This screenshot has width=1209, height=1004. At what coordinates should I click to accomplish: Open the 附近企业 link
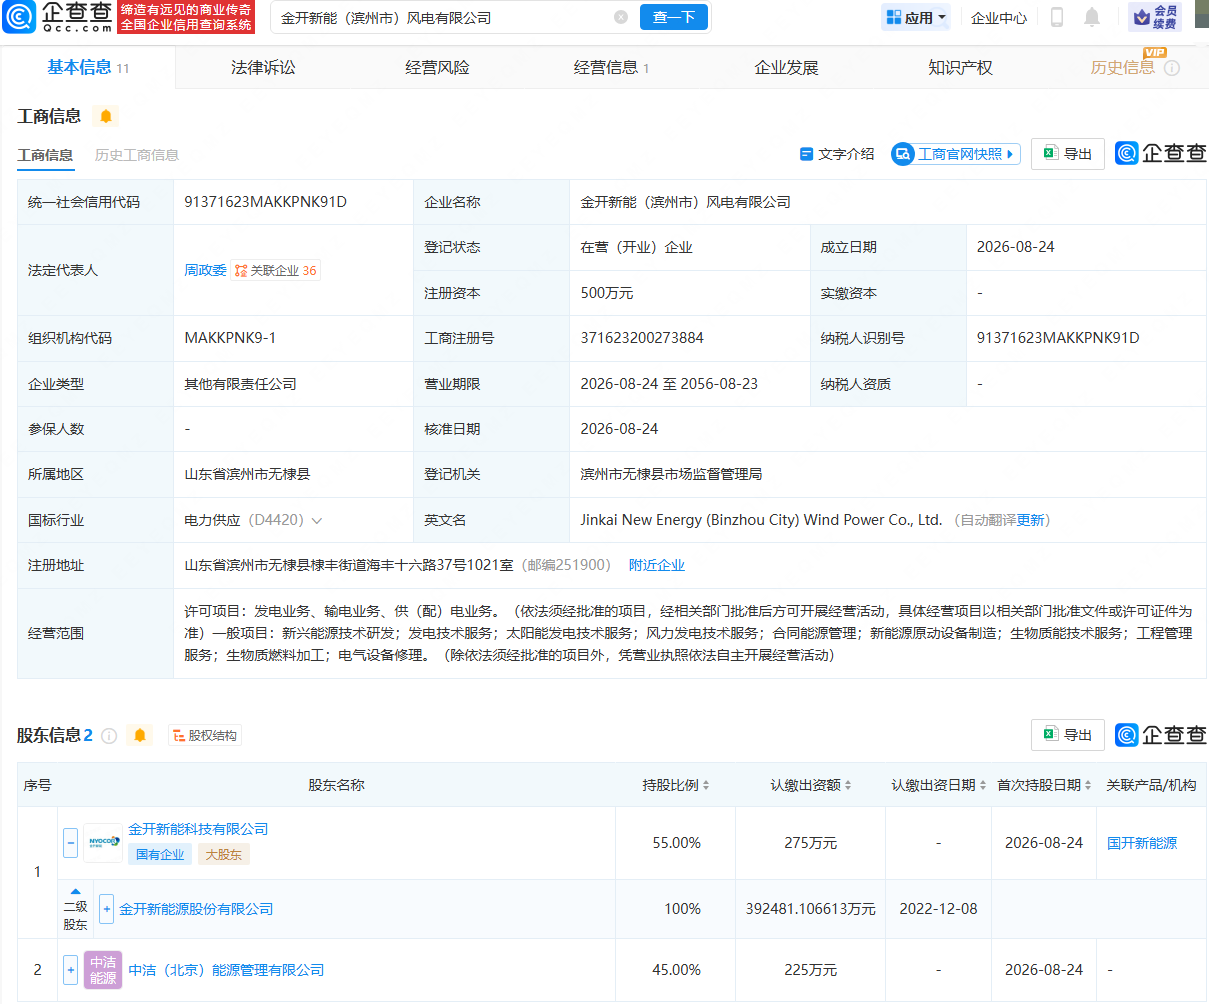click(x=657, y=565)
